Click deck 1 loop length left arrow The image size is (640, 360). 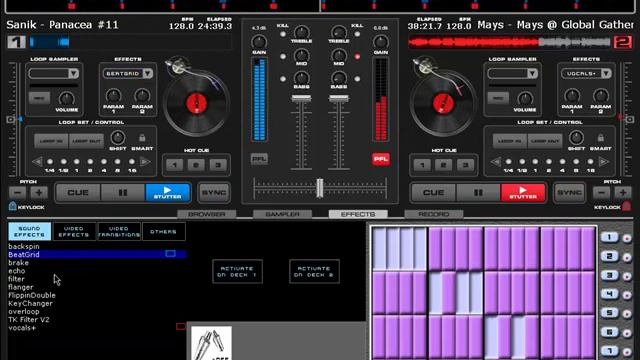[x=37, y=162]
